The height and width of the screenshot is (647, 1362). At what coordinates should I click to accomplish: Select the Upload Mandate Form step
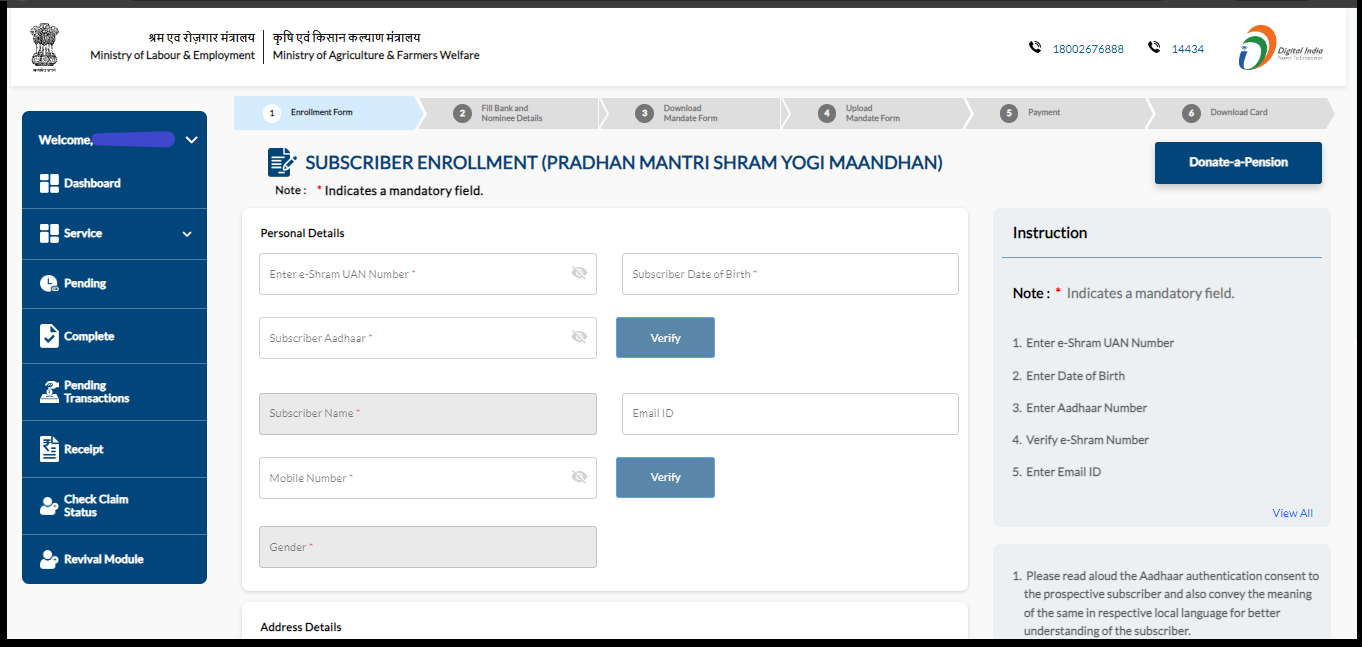874,113
